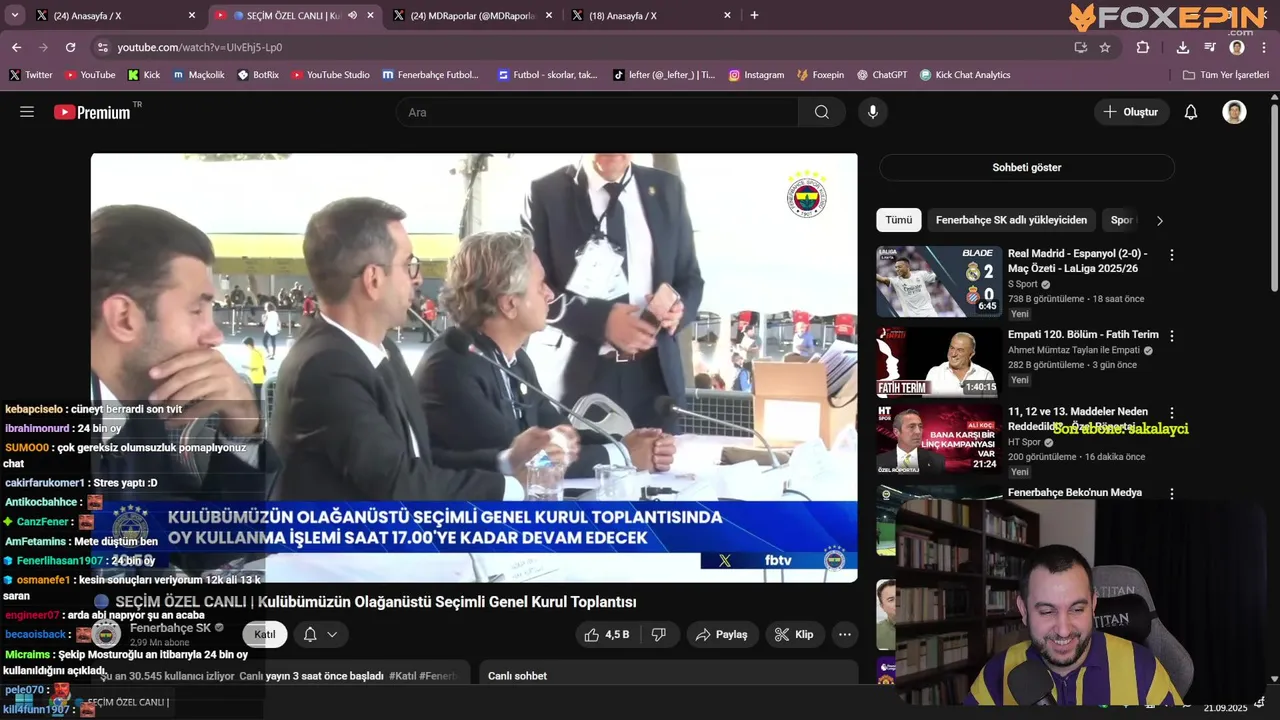Focus the YouTube Ara search field
Viewport: 1280px width, 720px height.
click(x=597, y=112)
